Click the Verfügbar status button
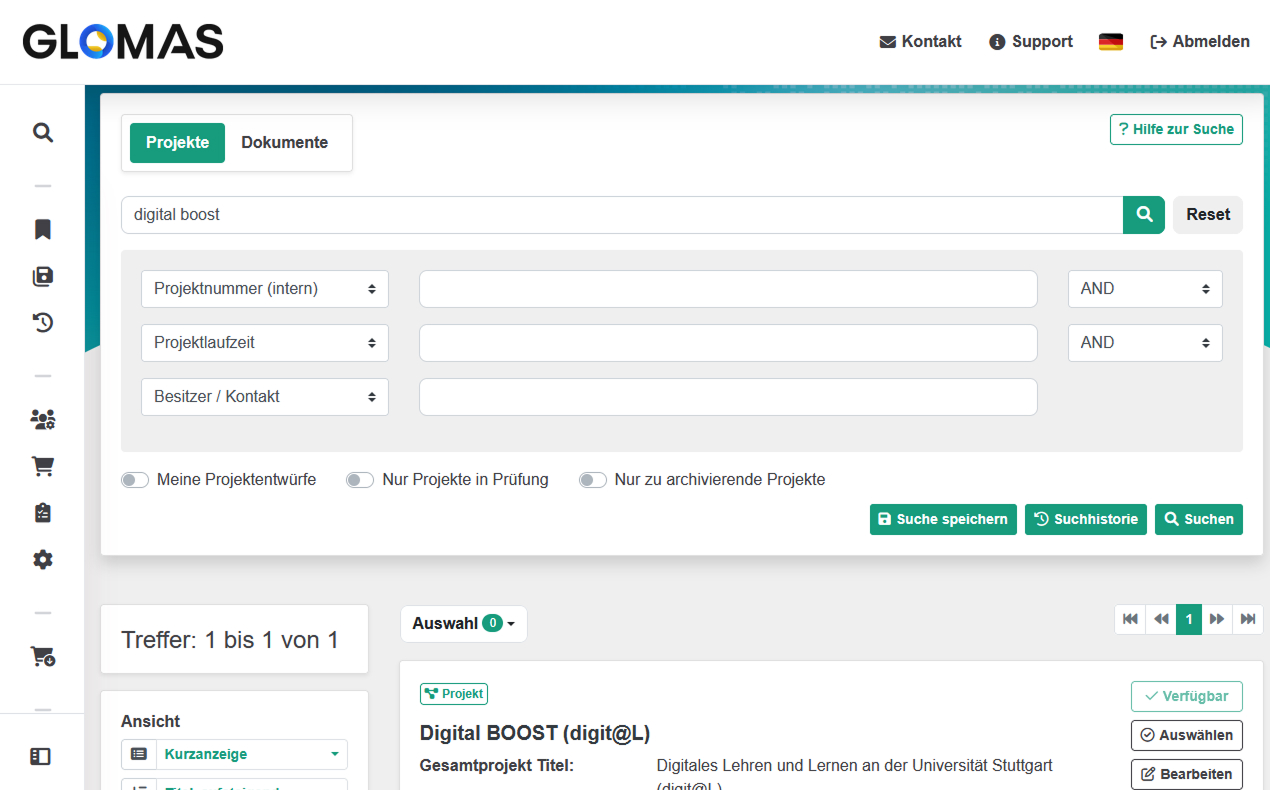 point(1187,696)
